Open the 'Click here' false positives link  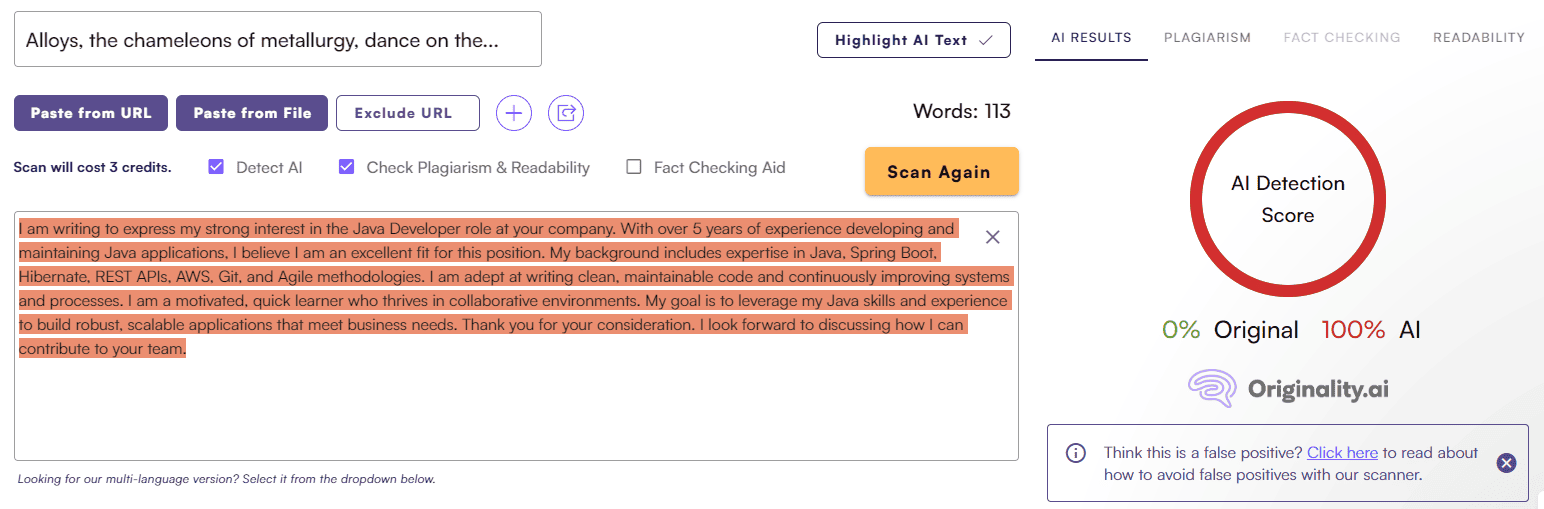1342,453
